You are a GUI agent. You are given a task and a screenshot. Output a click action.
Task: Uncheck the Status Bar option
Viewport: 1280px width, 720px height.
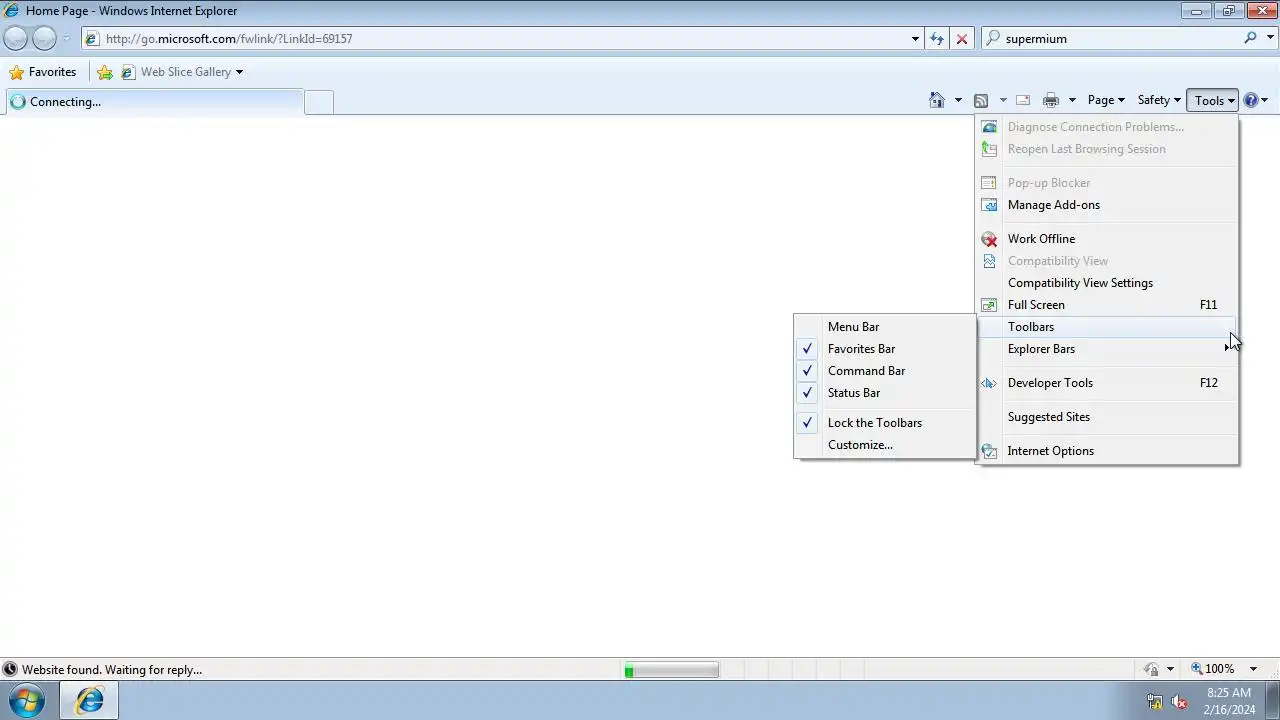[x=885, y=393]
